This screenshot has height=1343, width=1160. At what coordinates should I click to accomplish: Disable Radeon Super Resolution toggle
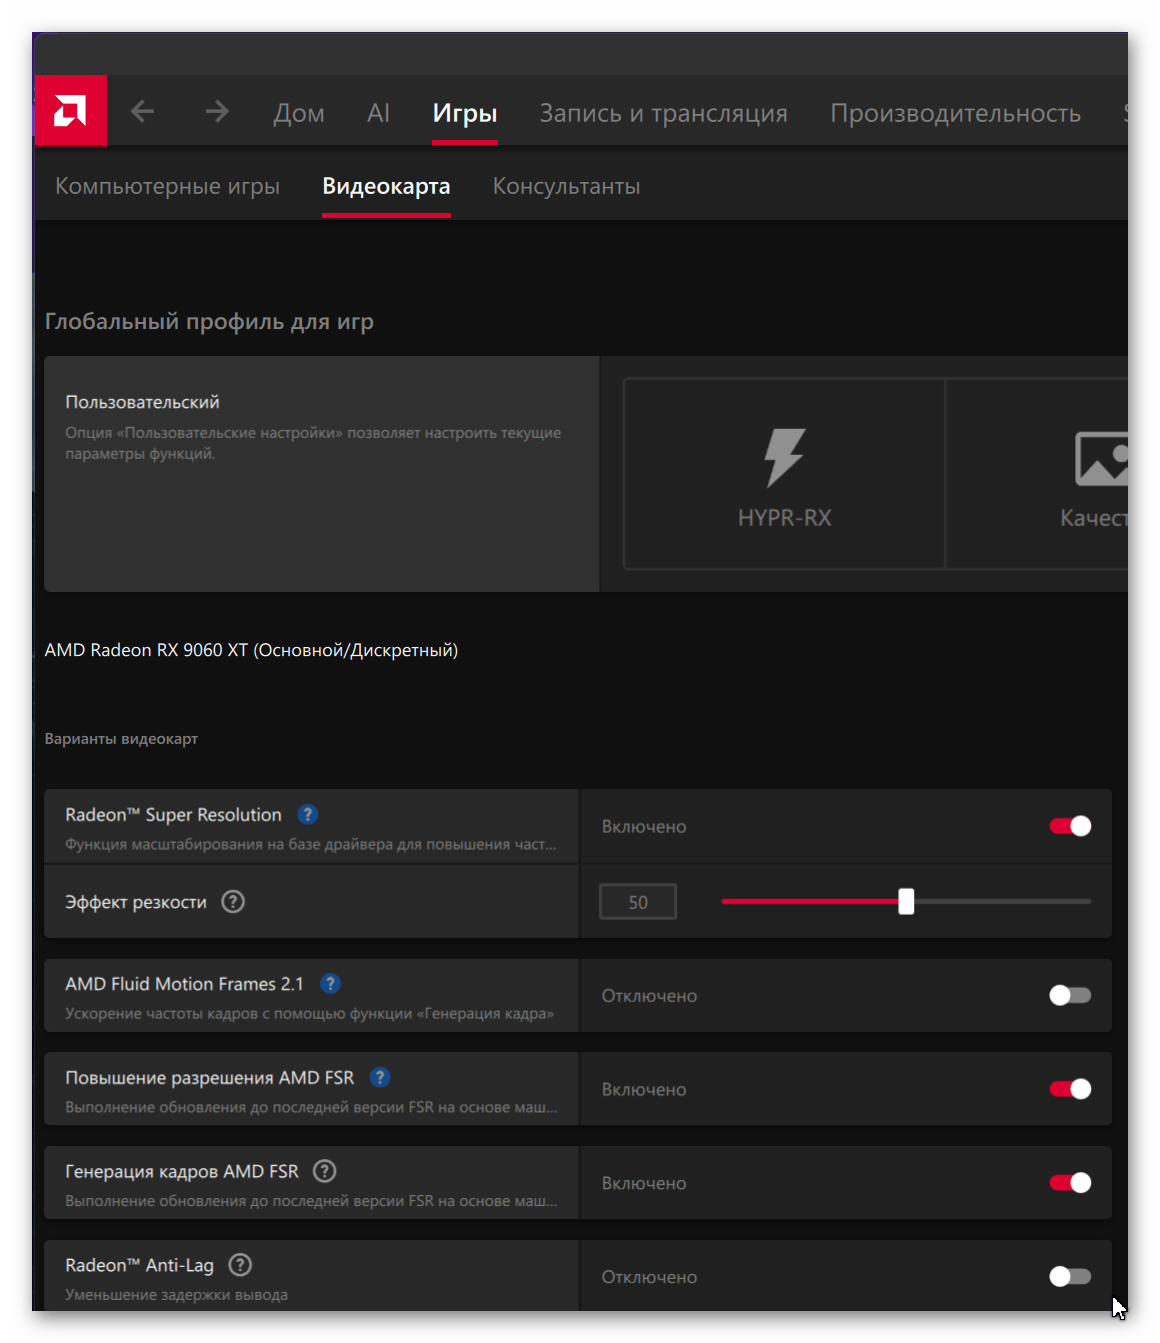tap(1070, 826)
